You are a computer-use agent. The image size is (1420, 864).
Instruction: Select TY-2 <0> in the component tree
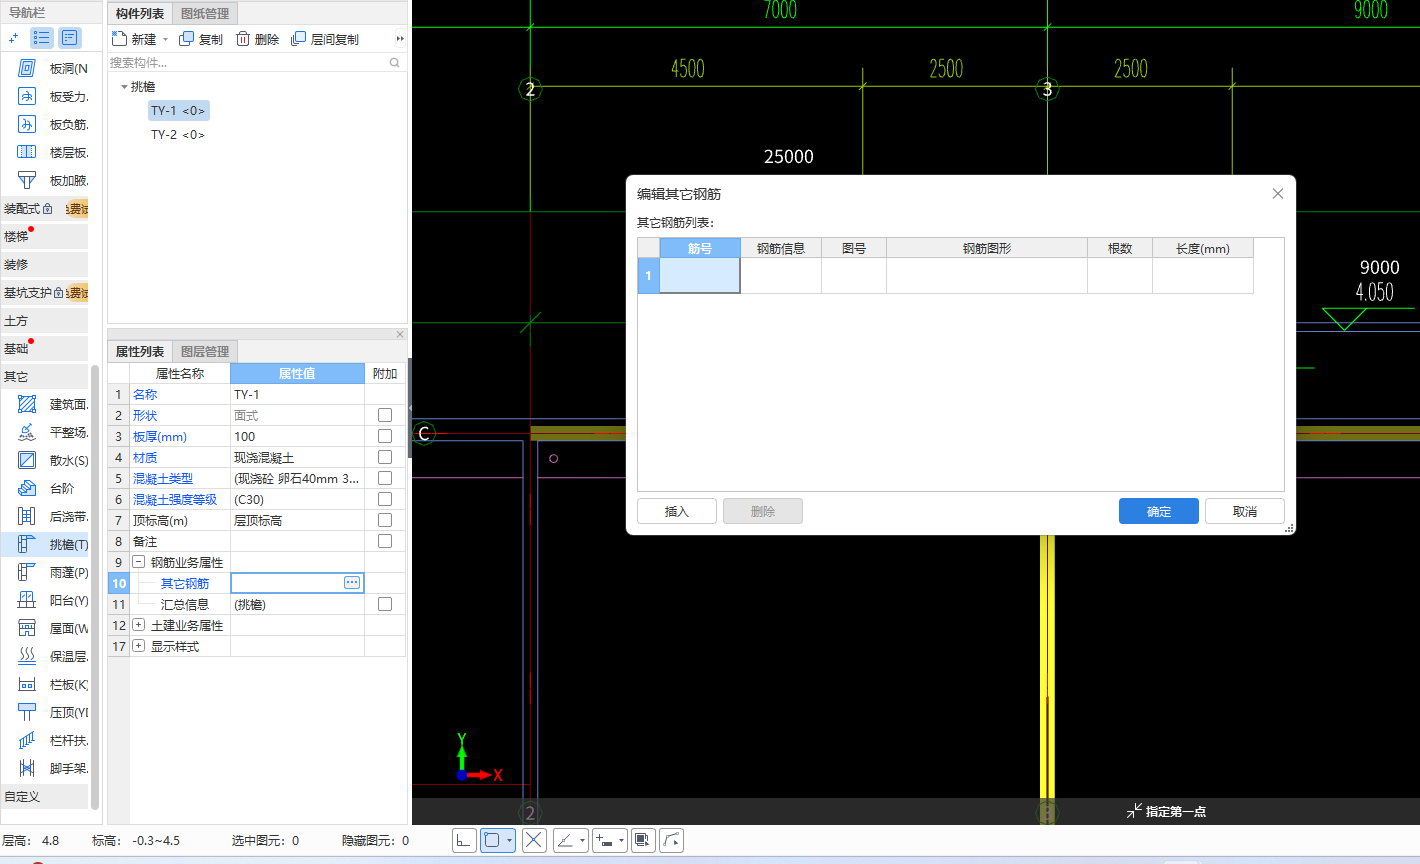pyautogui.click(x=178, y=134)
